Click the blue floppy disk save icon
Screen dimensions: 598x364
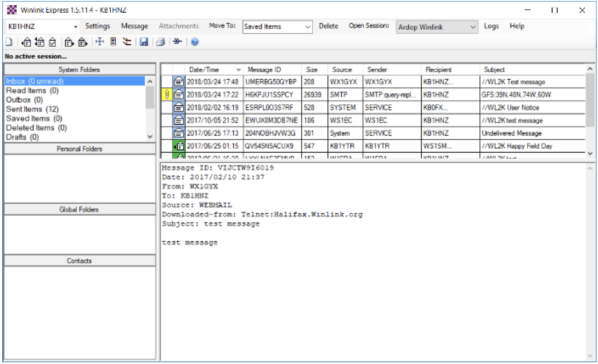tap(144, 42)
